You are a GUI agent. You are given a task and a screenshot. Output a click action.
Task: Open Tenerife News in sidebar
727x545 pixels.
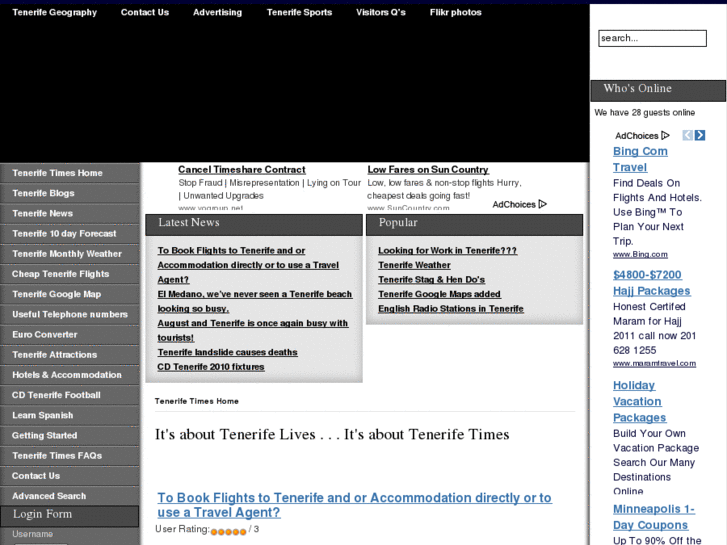(70, 213)
